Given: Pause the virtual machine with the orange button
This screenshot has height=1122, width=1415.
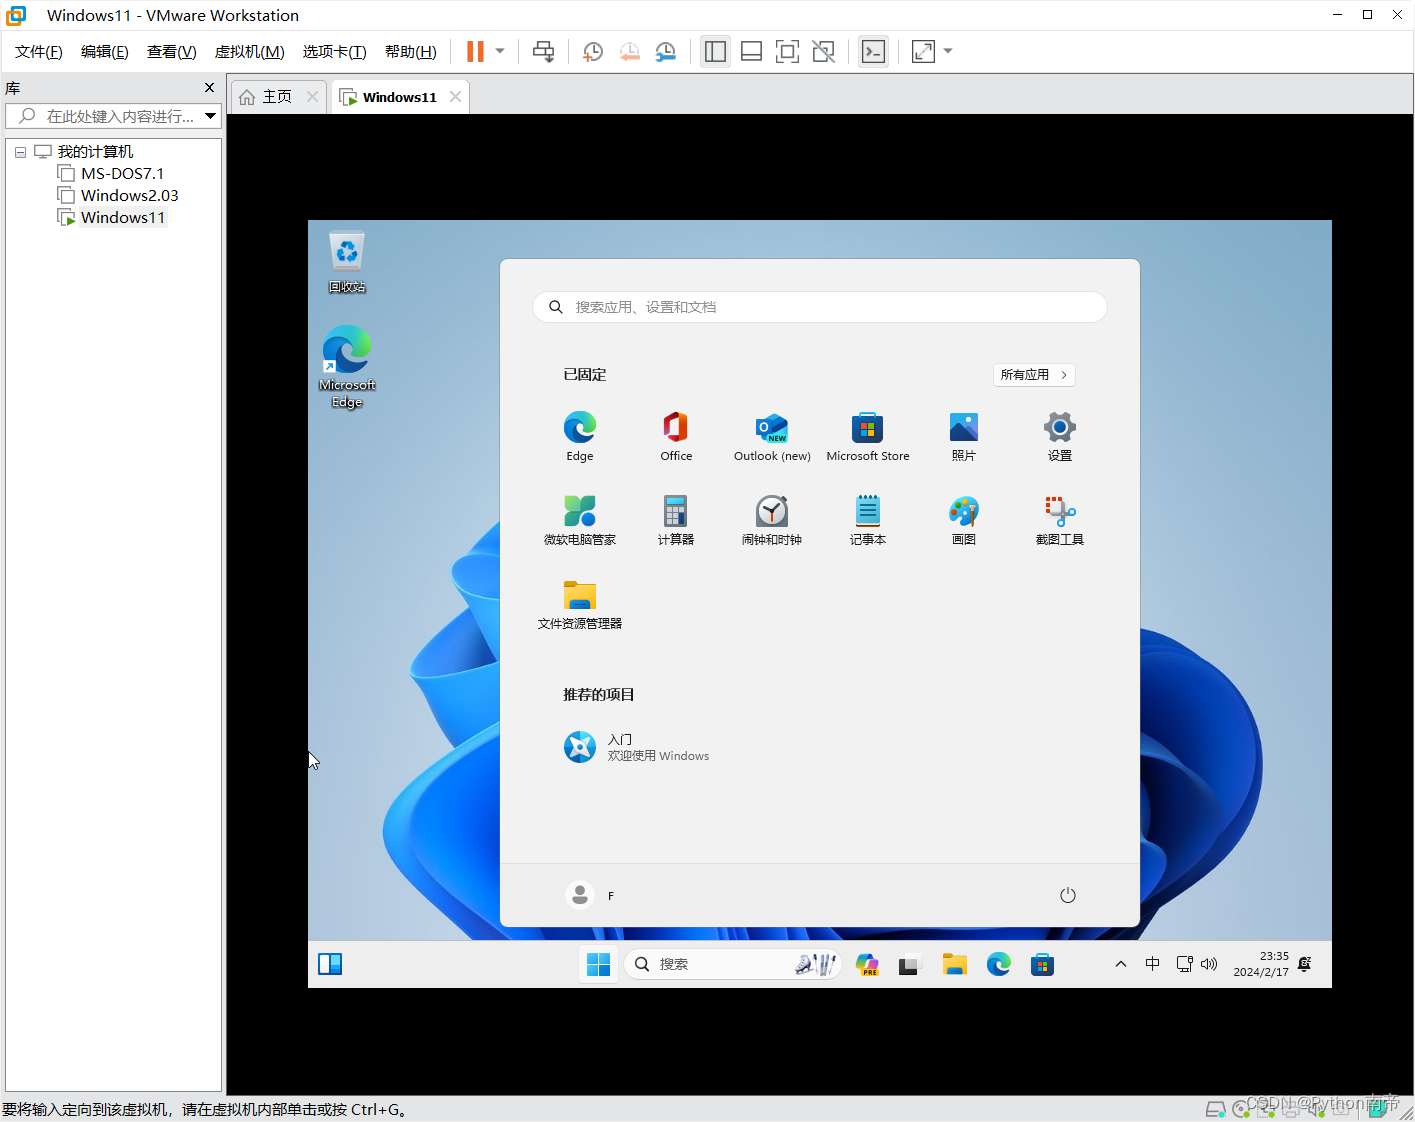Looking at the screenshot, I should 475,52.
